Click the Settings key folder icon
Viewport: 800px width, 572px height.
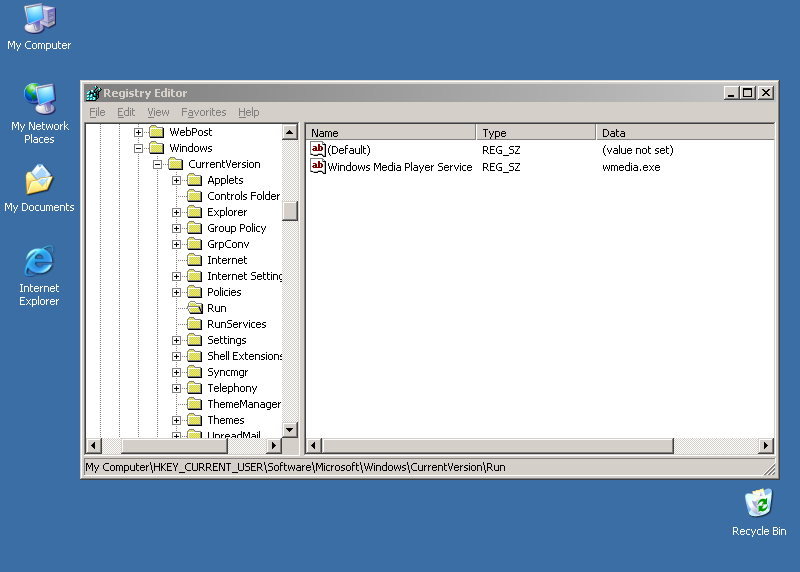point(194,340)
